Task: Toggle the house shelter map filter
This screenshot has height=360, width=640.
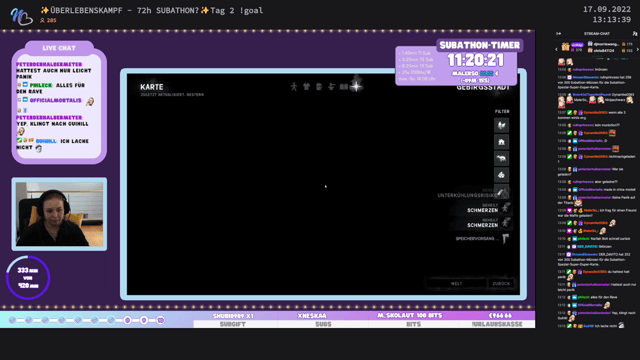Action: [x=501, y=142]
